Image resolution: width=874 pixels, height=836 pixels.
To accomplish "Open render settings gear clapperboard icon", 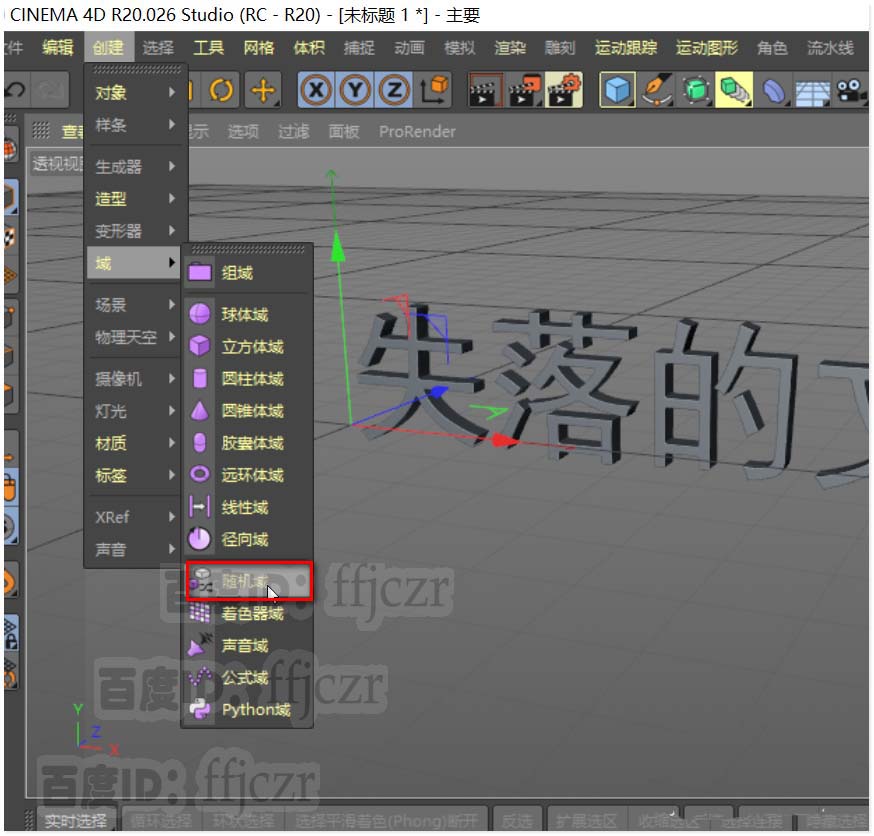I will tap(564, 91).
